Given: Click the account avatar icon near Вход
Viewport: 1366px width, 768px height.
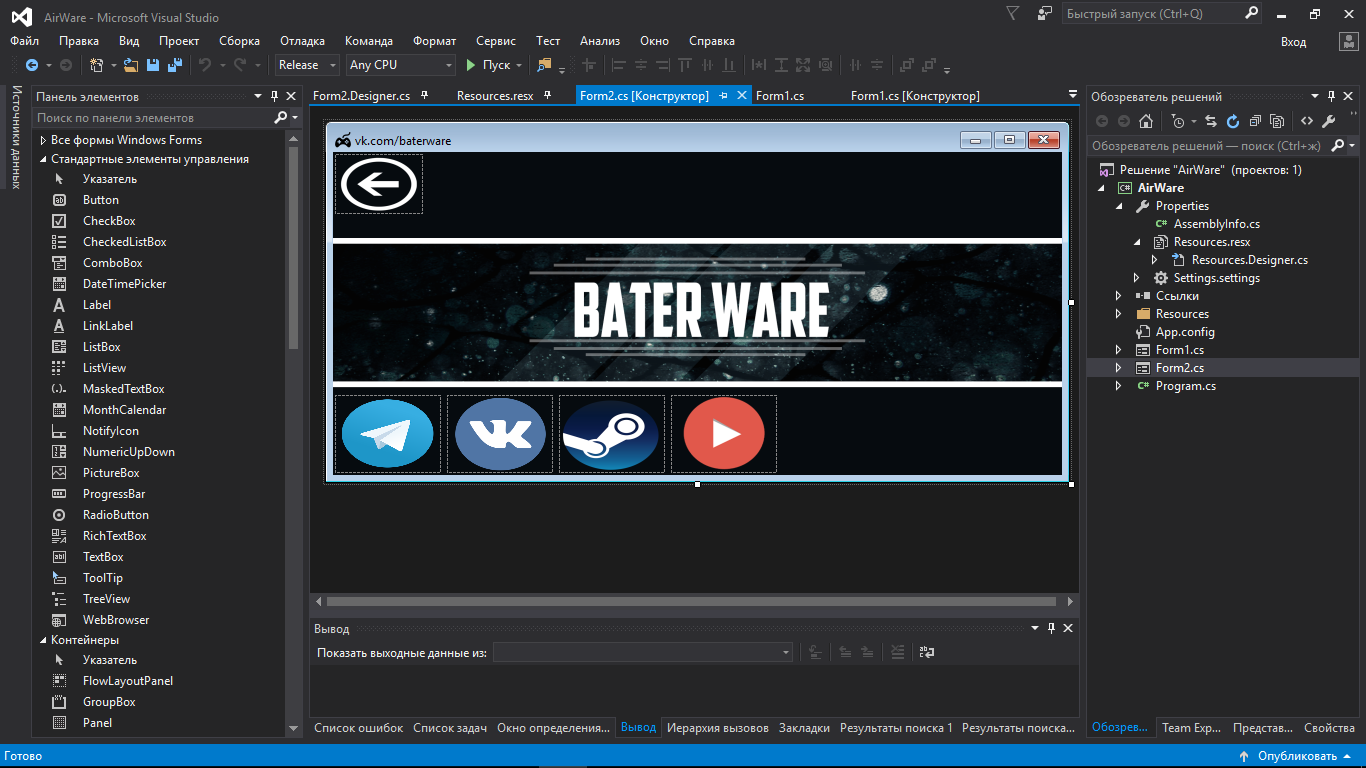Looking at the screenshot, I should pos(1348,41).
